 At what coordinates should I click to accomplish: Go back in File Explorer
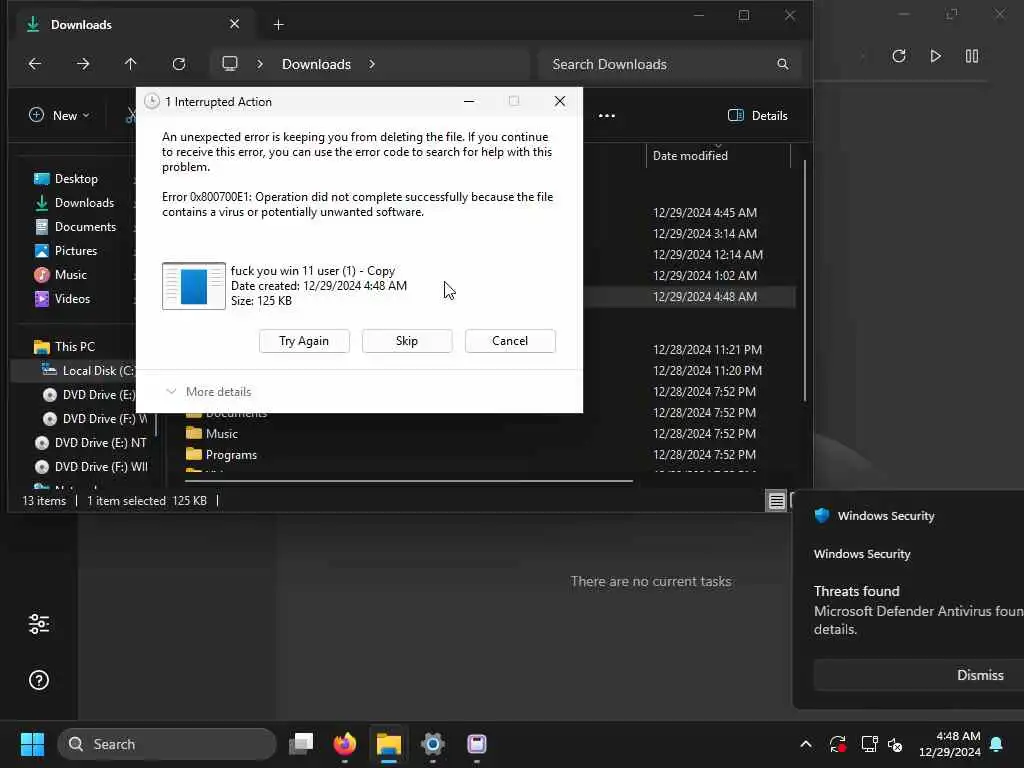click(x=35, y=64)
